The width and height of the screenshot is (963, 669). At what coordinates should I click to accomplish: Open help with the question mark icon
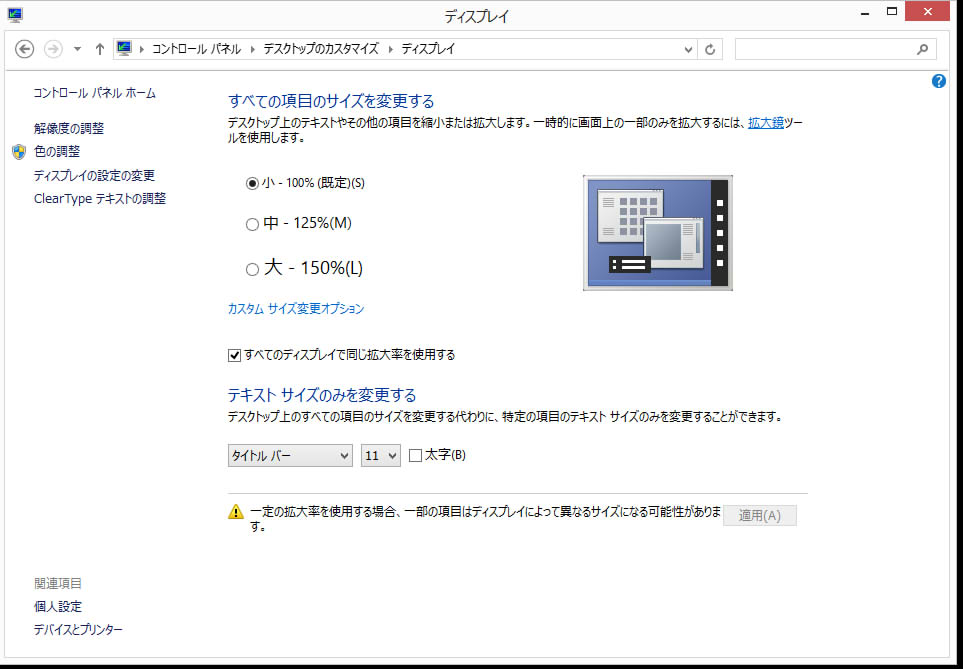(x=938, y=81)
